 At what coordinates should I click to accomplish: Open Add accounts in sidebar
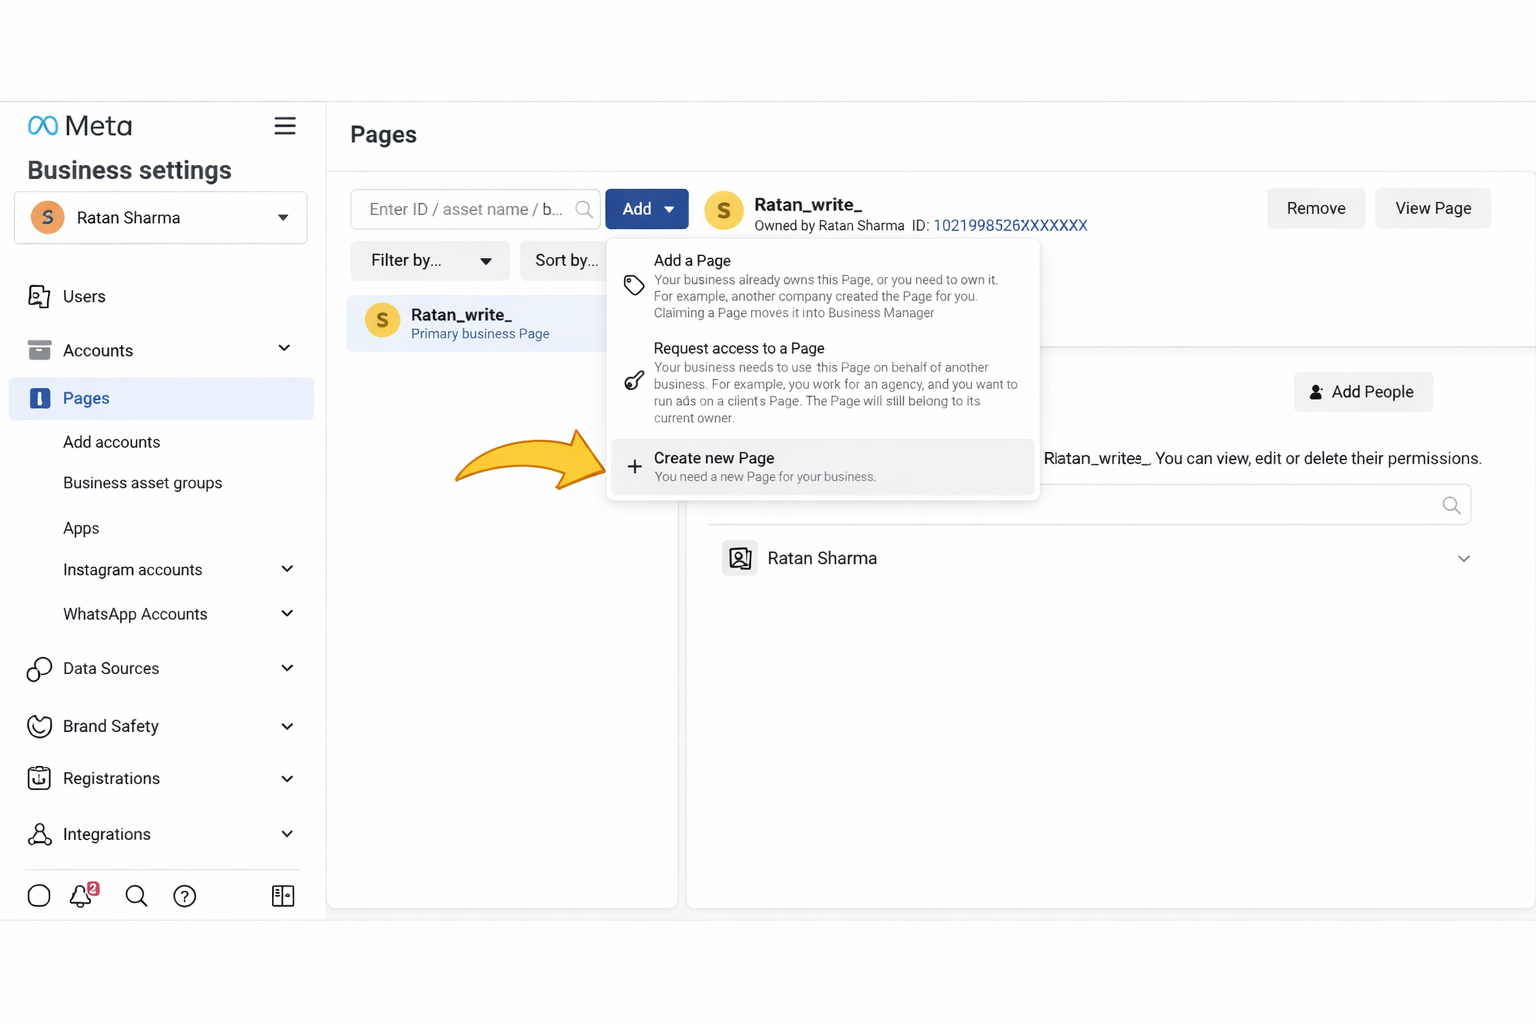pos(111,442)
